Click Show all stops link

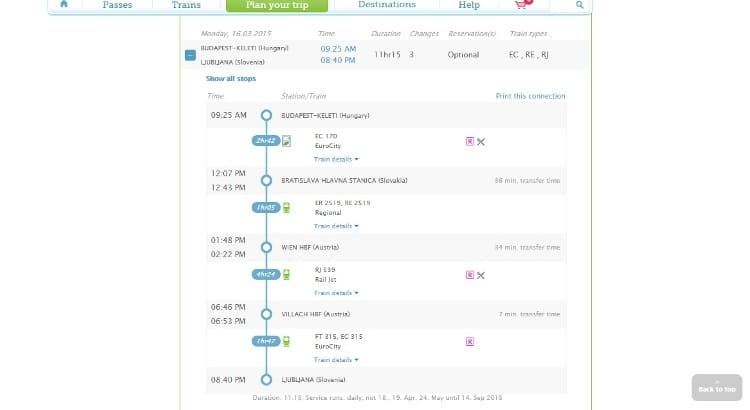[x=231, y=78]
